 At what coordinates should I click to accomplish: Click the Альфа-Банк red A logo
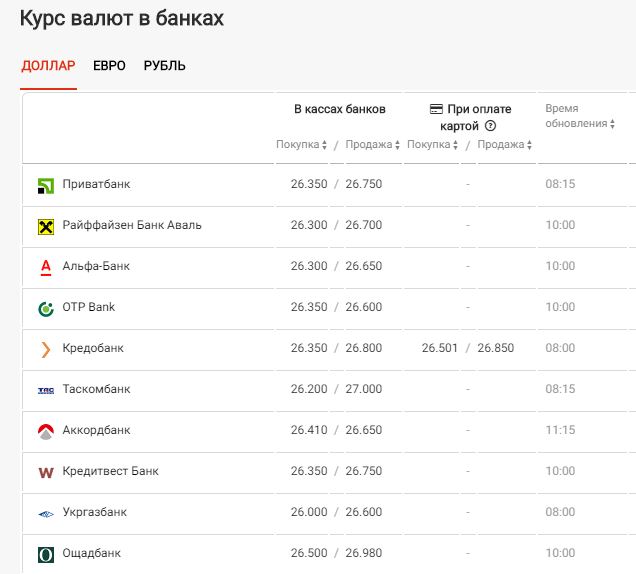[46, 268]
